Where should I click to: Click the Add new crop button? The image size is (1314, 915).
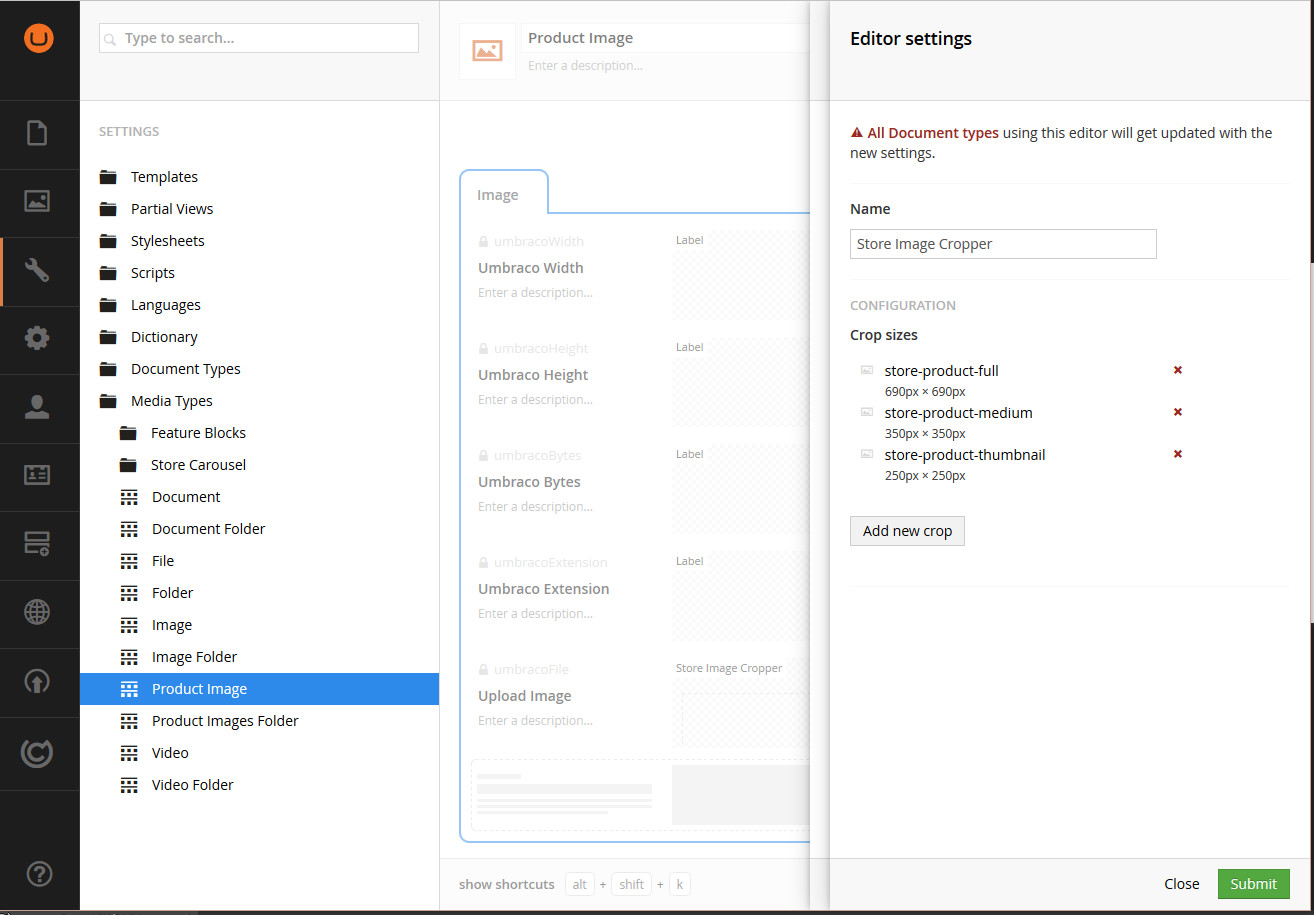[907, 530]
